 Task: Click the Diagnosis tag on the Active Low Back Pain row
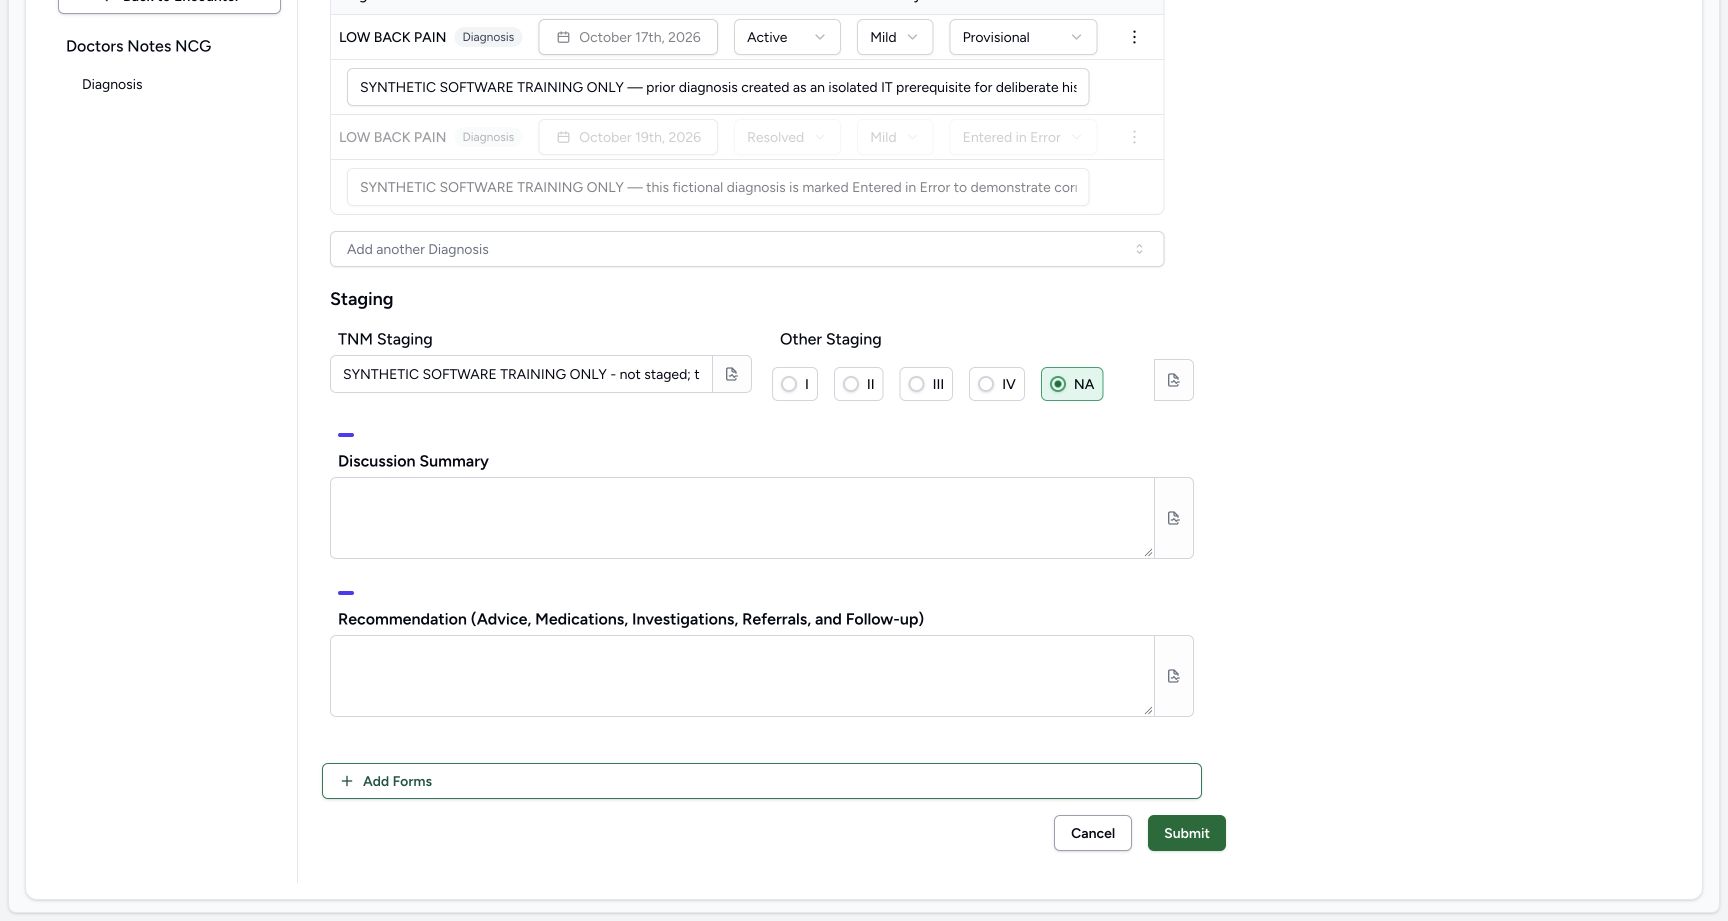[488, 37]
